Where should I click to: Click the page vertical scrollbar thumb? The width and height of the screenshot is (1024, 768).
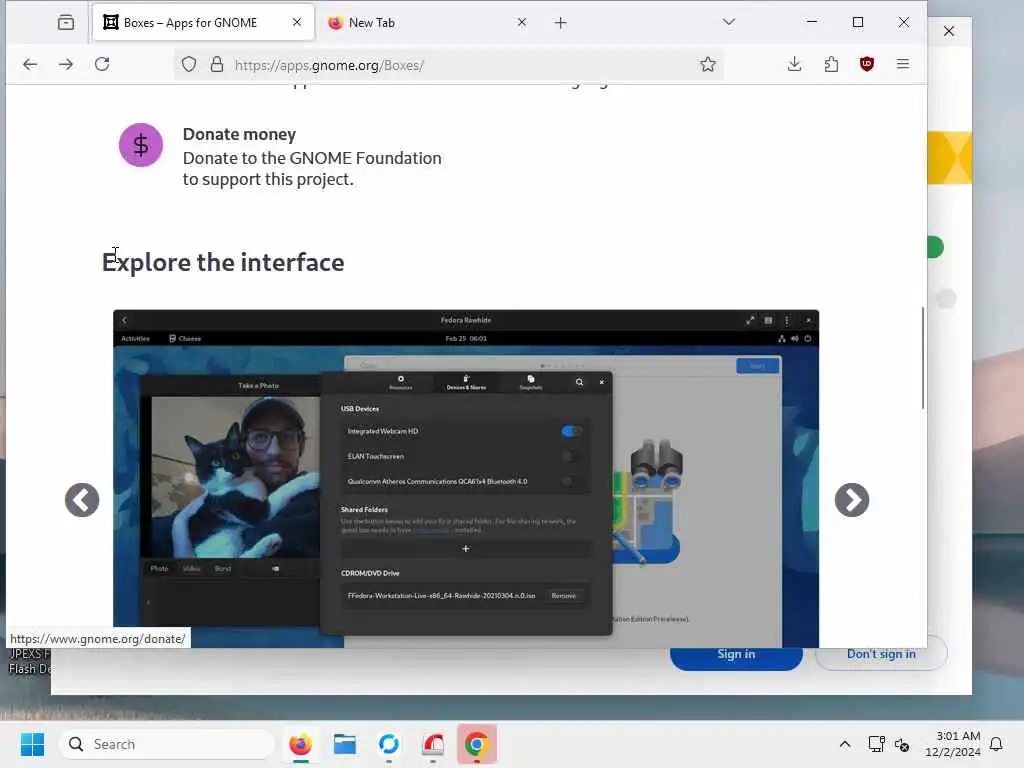click(x=923, y=358)
